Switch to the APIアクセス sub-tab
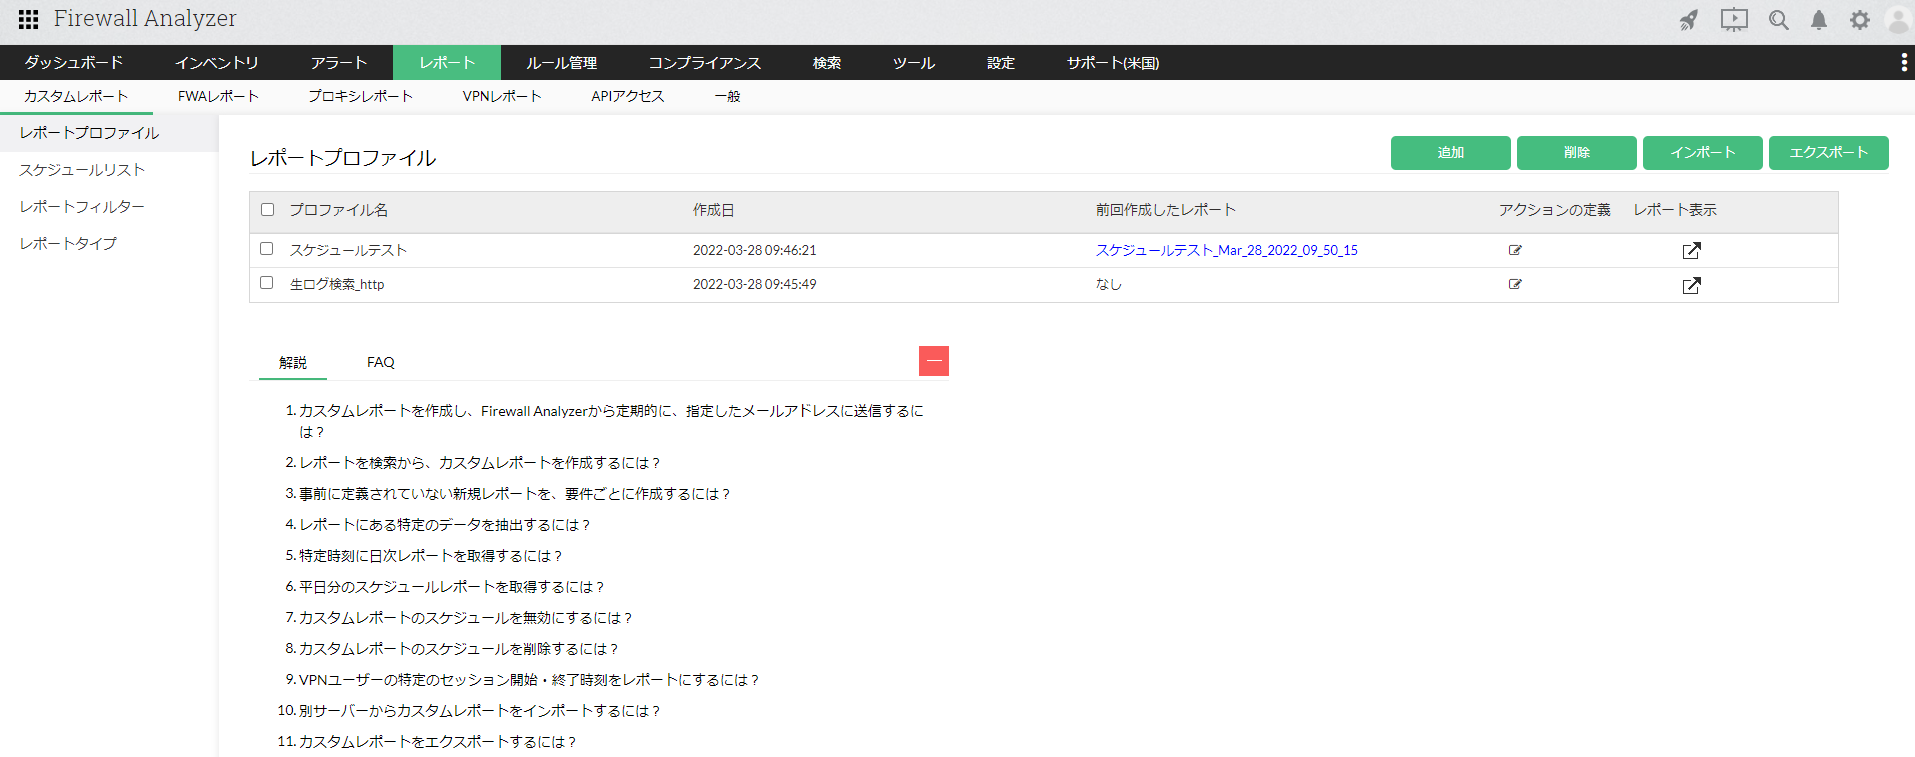Screen dimensions: 1915x757 [x=628, y=97]
